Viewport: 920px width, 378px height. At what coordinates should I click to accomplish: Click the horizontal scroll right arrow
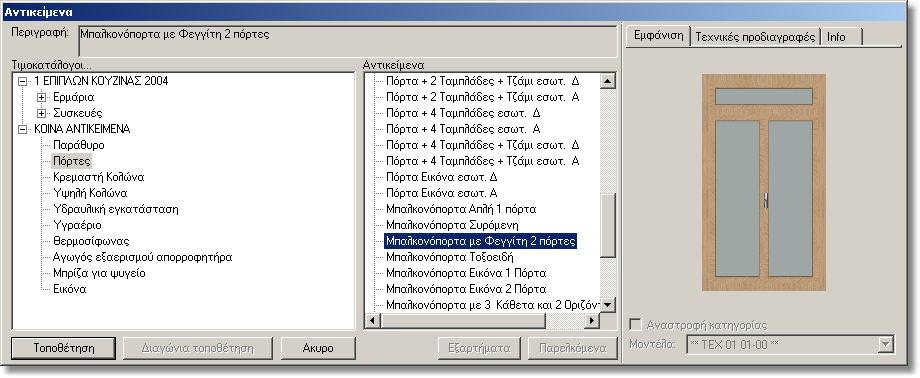pyautogui.click(x=593, y=320)
